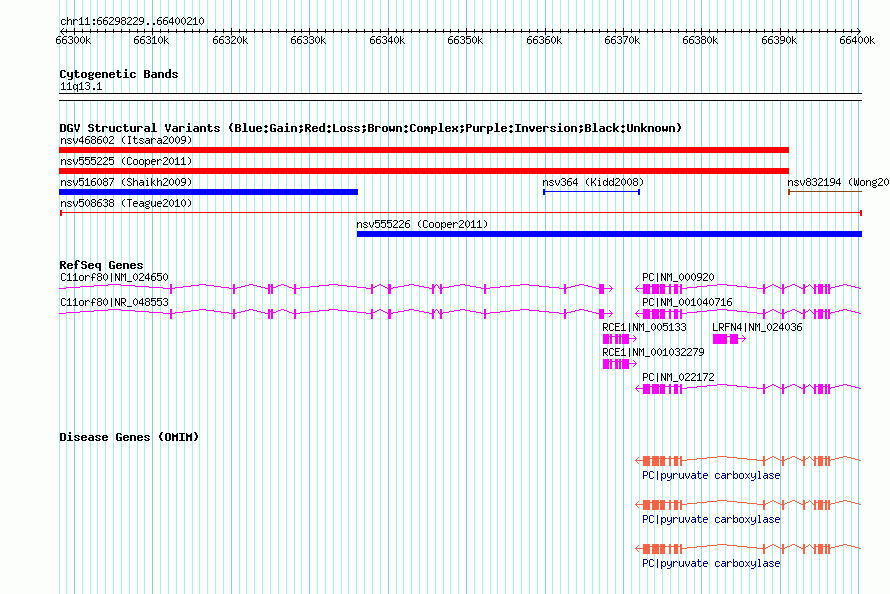Click the 66380k ruler tick label
This screenshot has height=594, width=890.
[x=700, y=40]
